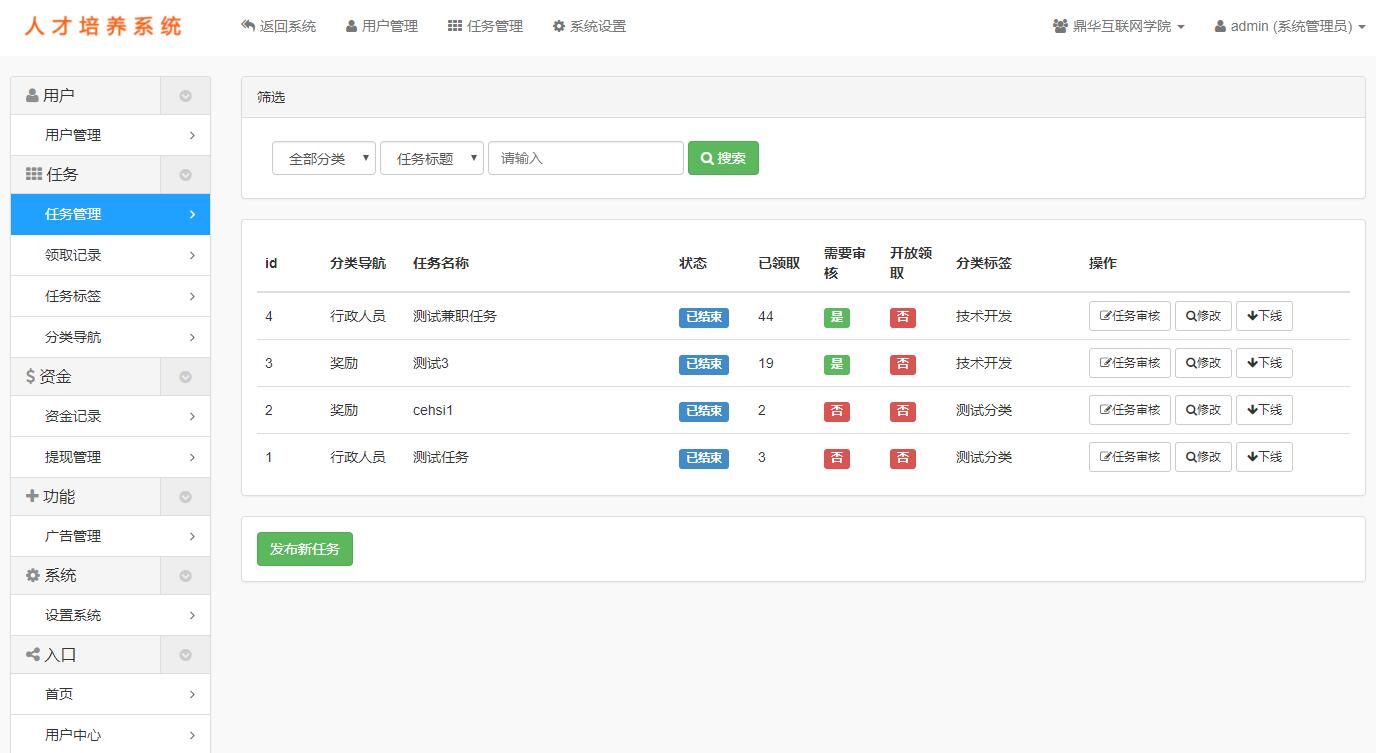
Task: Select 任务管理 in the sidebar
Action: 110,214
